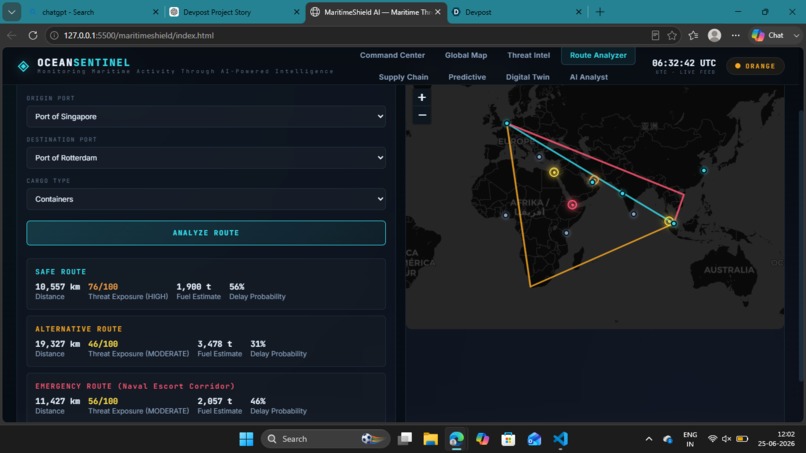The image size is (806, 453).
Task: Select the Emergency Route Naval Escort heading
Action: pyautogui.click(x=135, y=386)
